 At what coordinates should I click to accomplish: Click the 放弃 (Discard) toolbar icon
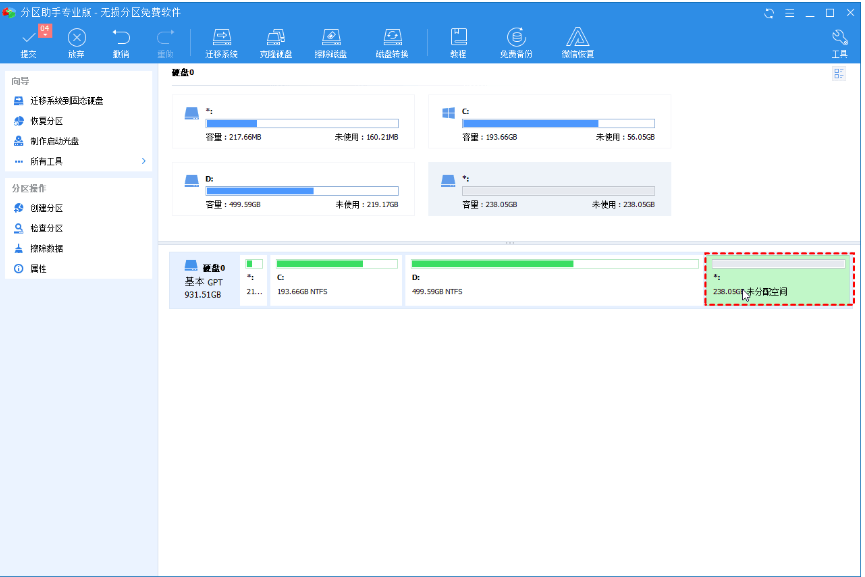(x=76, y=40)
